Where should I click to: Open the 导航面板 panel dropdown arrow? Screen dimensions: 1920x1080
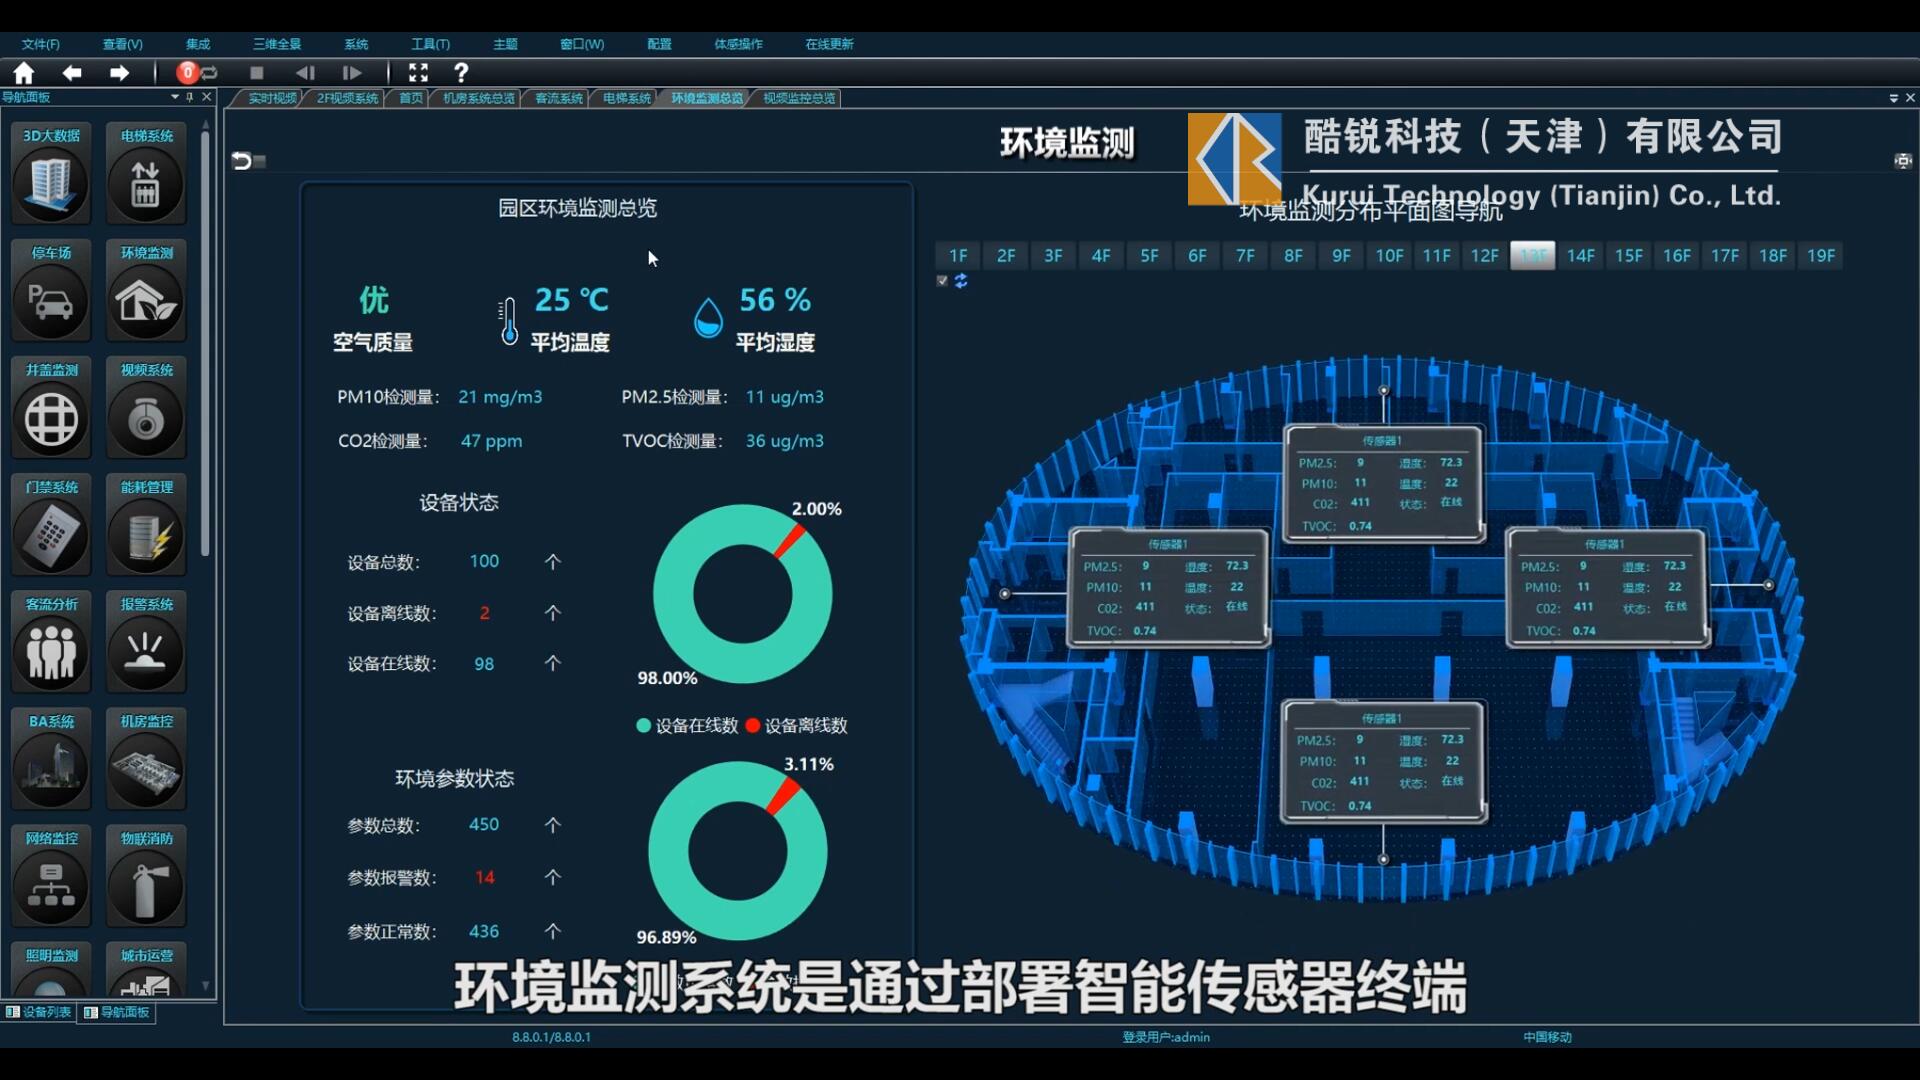pyautogui.click(x=175, y=97)
